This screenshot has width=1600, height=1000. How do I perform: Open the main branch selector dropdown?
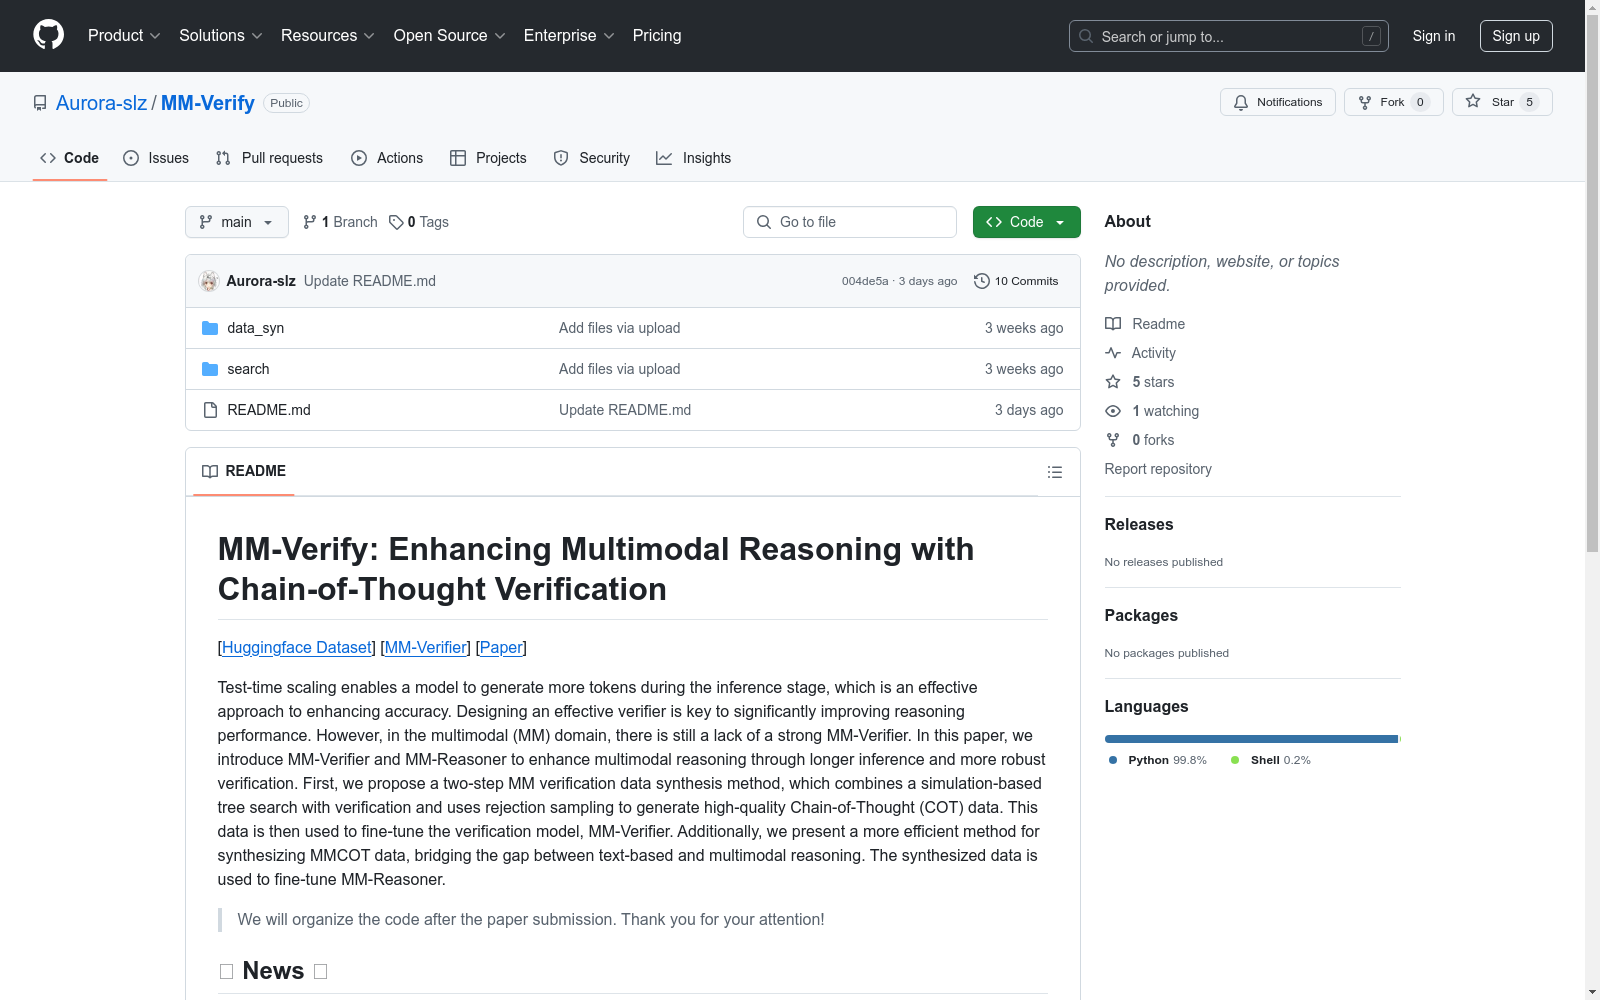pyautogui.click(x=237, y=222)
